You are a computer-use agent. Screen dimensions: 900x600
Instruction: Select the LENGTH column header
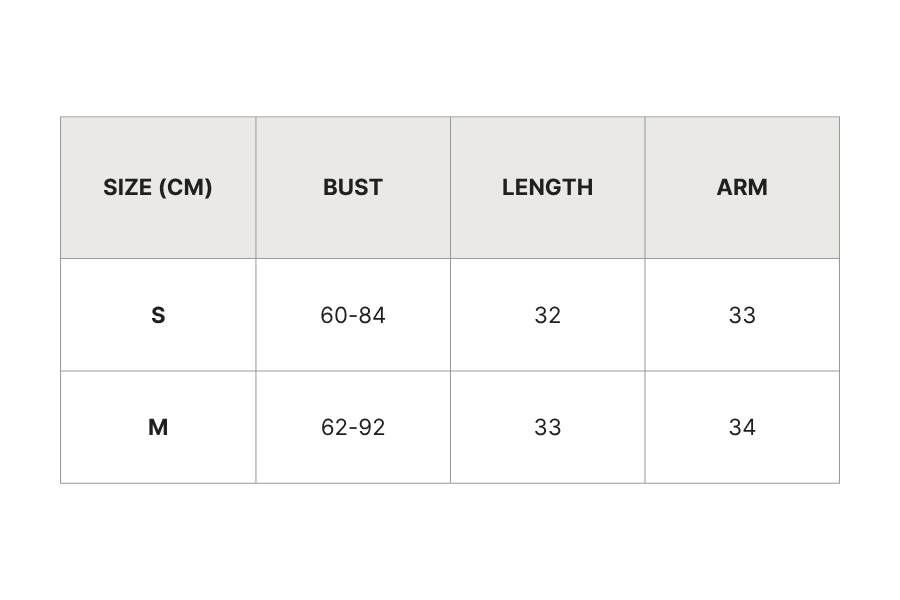click(547, 188)
